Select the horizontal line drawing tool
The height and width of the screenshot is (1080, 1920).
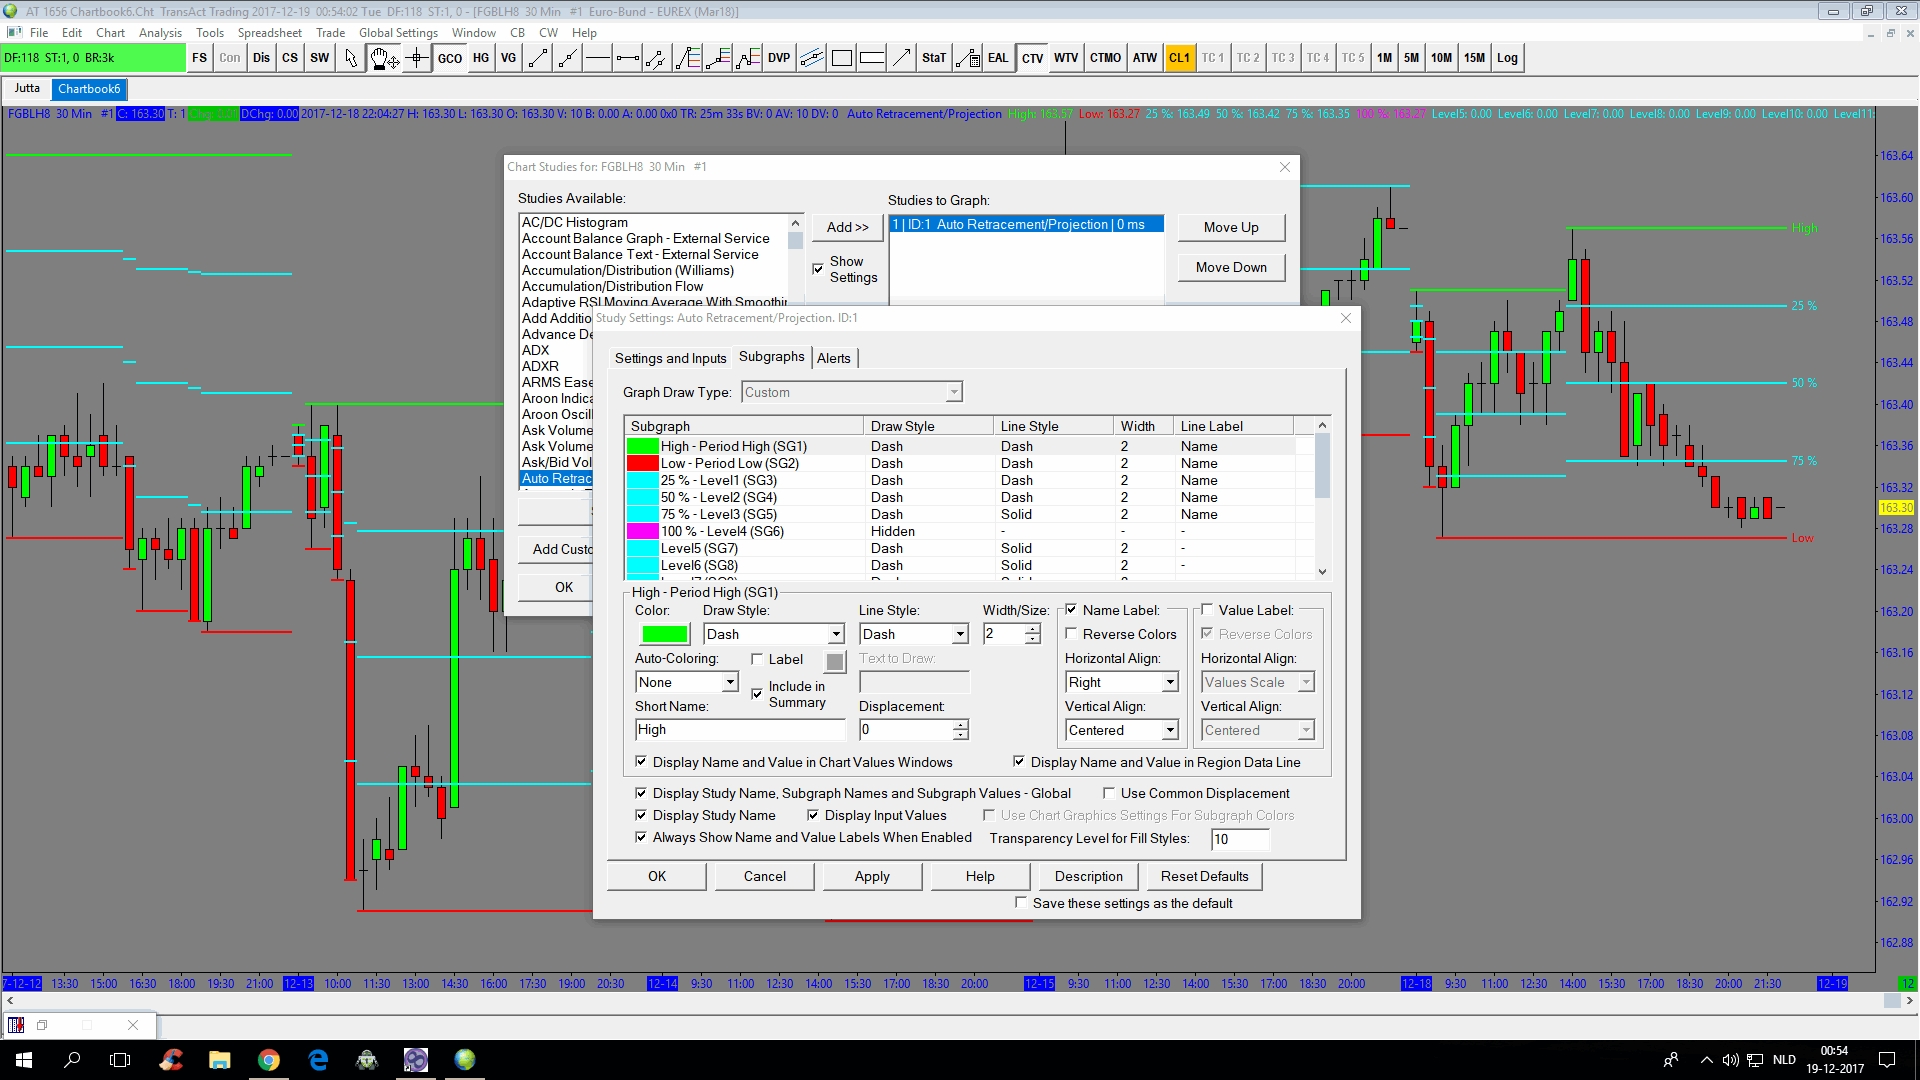598,58
